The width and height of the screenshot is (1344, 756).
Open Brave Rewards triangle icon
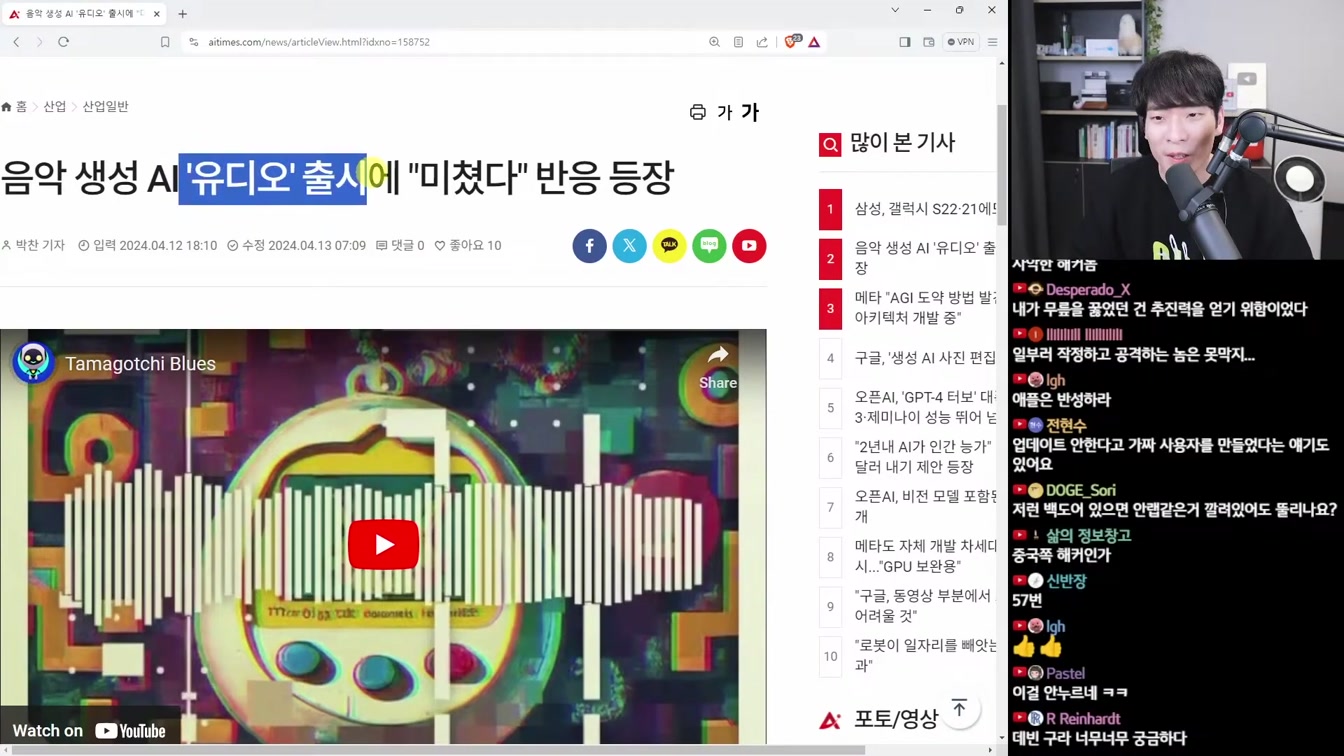pos(814,42)
